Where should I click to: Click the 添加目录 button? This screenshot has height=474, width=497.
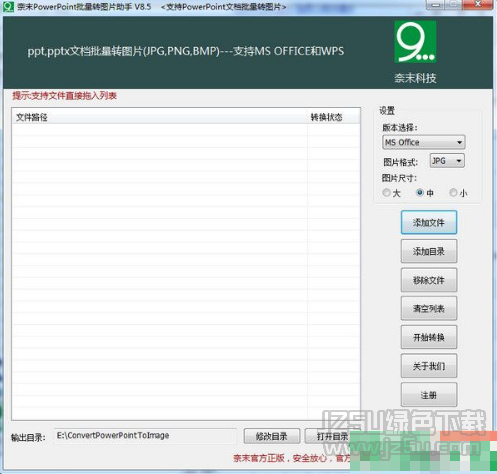pos(429,251)
